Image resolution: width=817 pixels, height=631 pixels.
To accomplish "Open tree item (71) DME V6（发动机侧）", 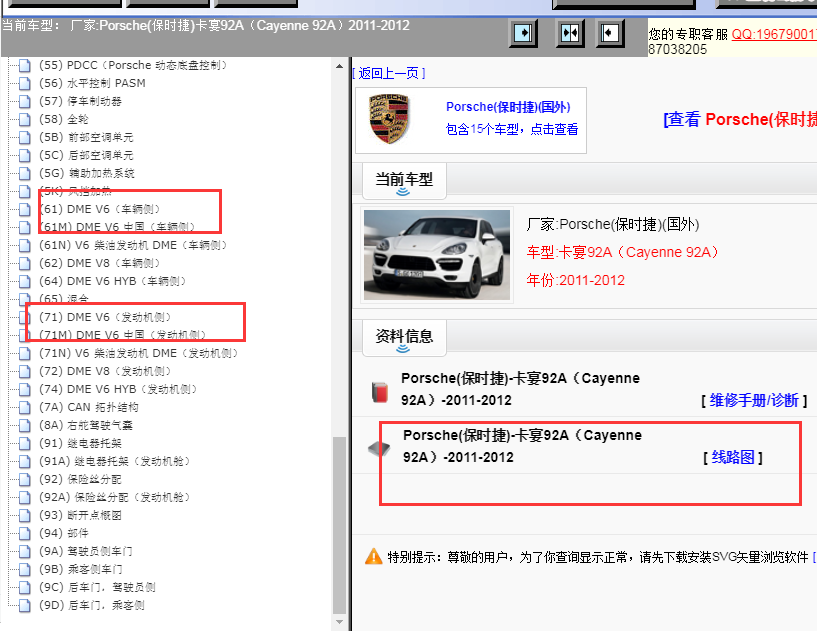I will tap(105, 317).
